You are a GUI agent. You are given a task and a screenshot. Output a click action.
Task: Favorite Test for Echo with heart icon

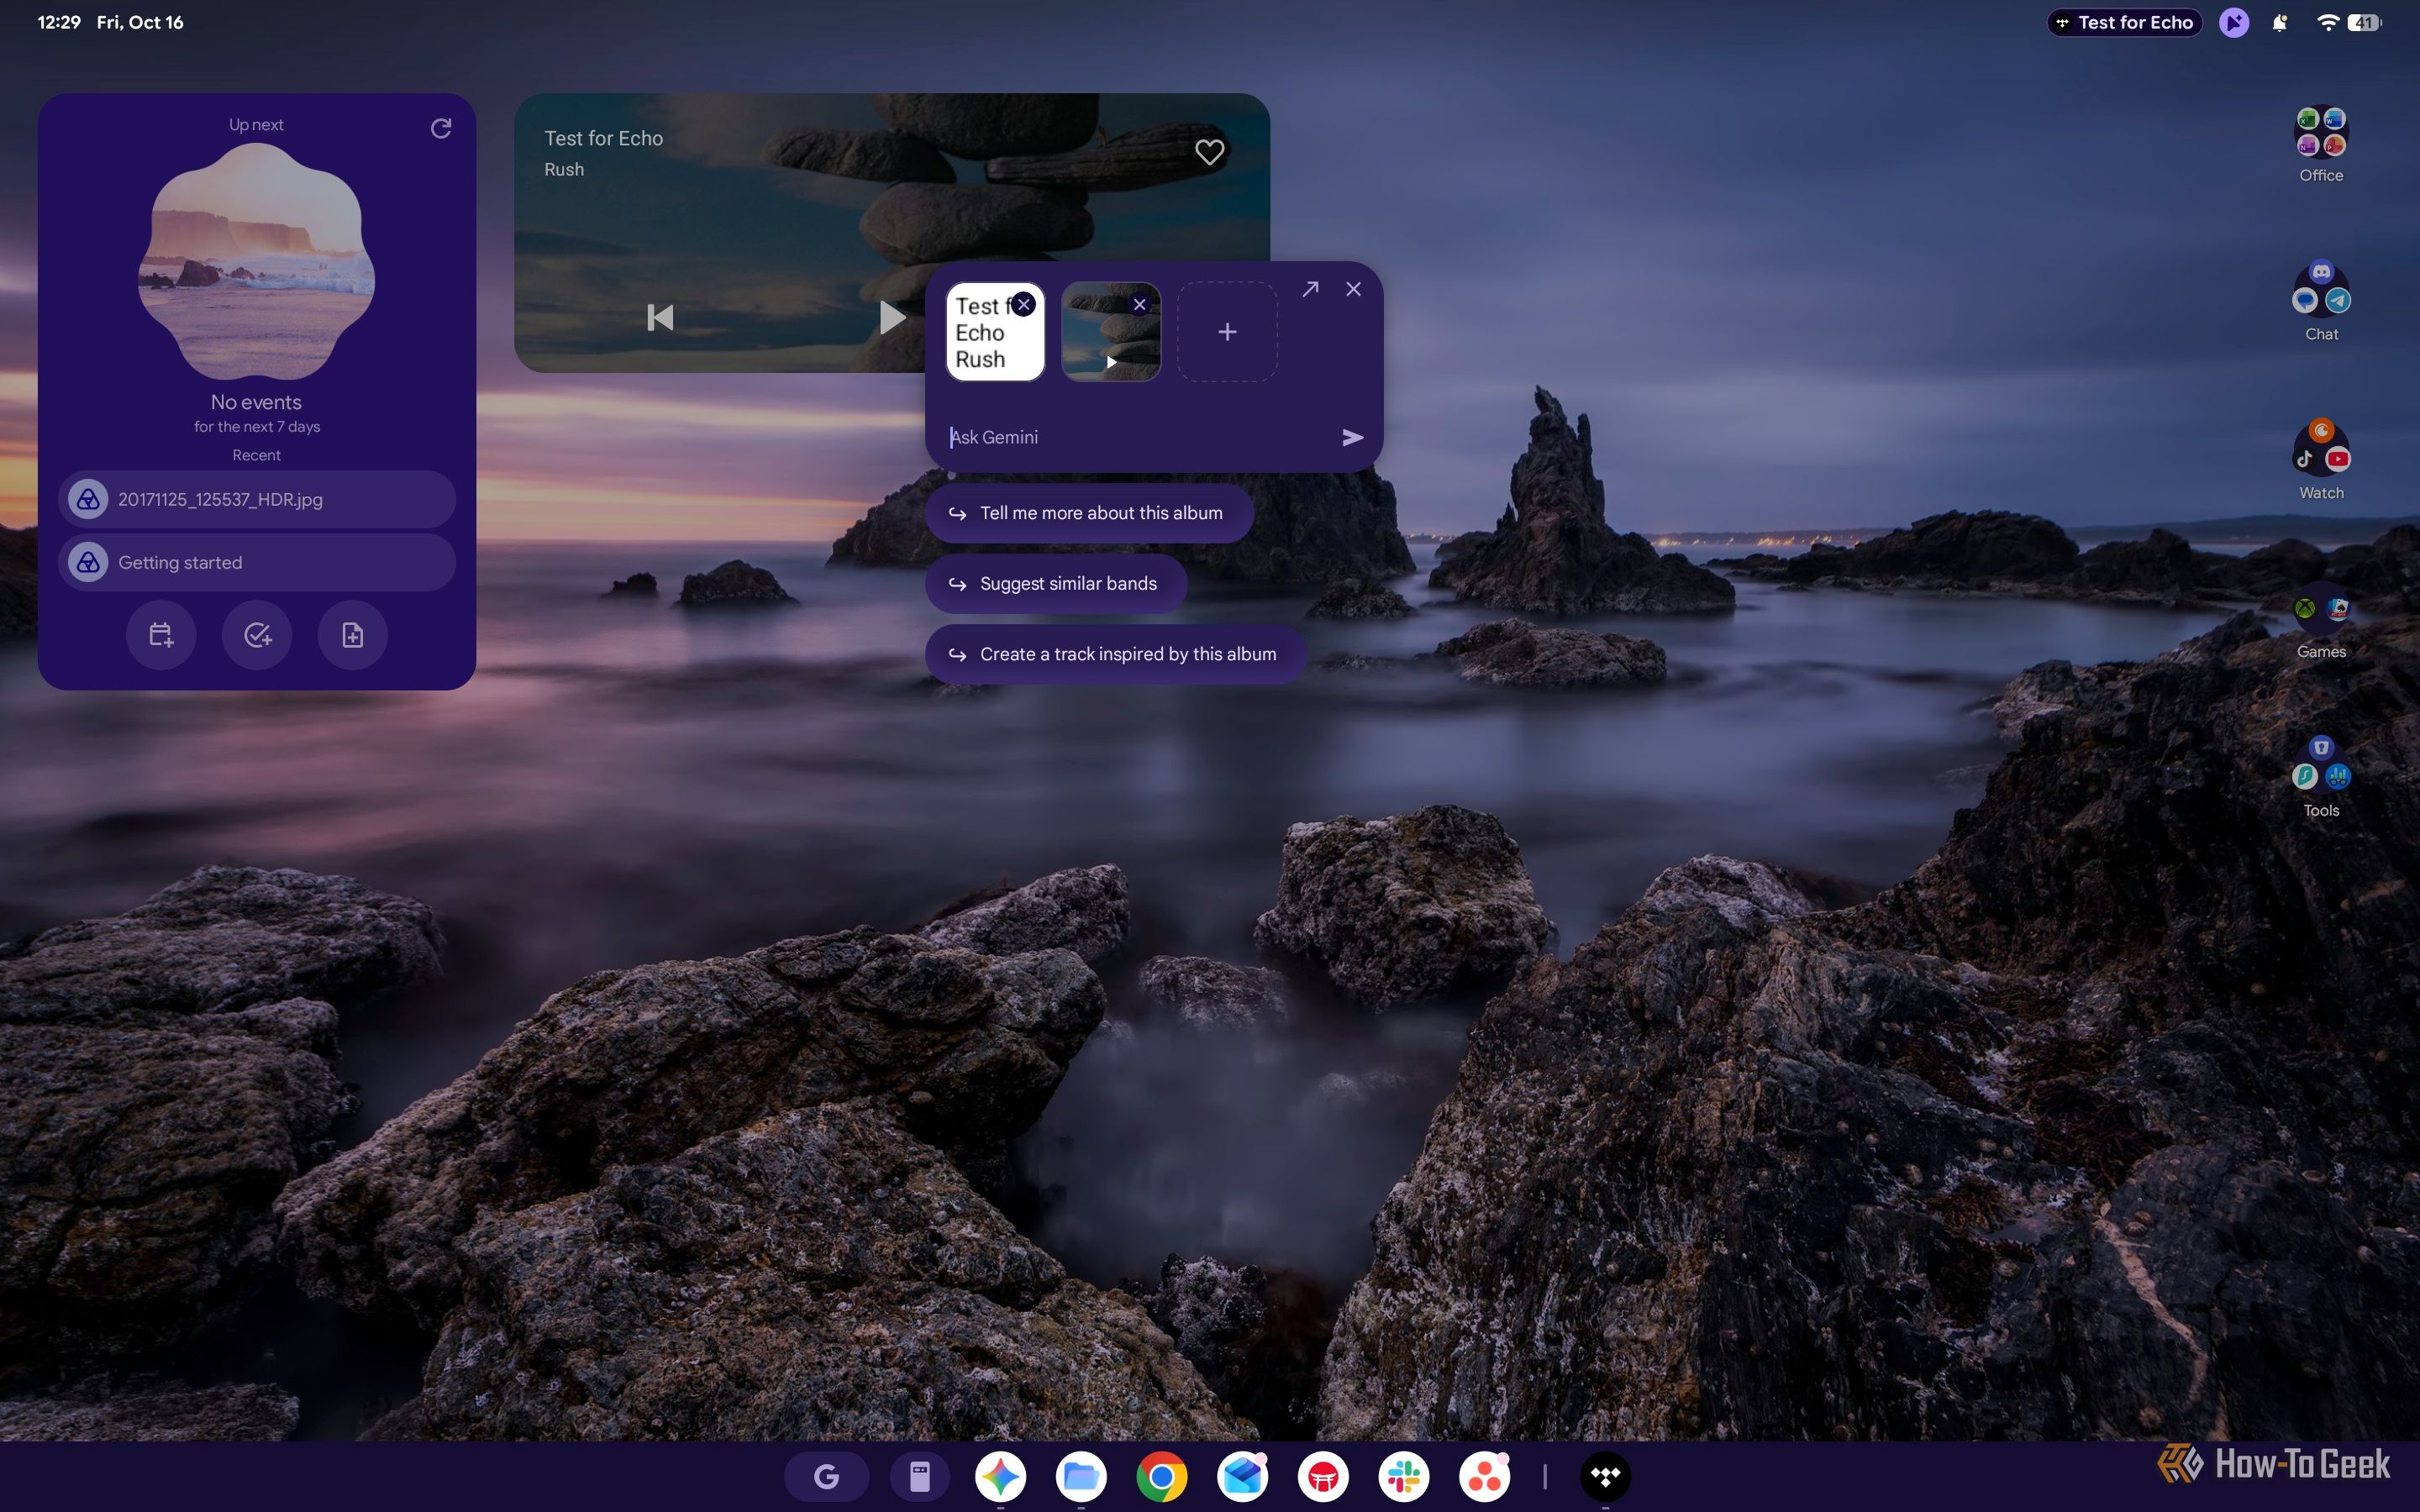point(1209,152)
